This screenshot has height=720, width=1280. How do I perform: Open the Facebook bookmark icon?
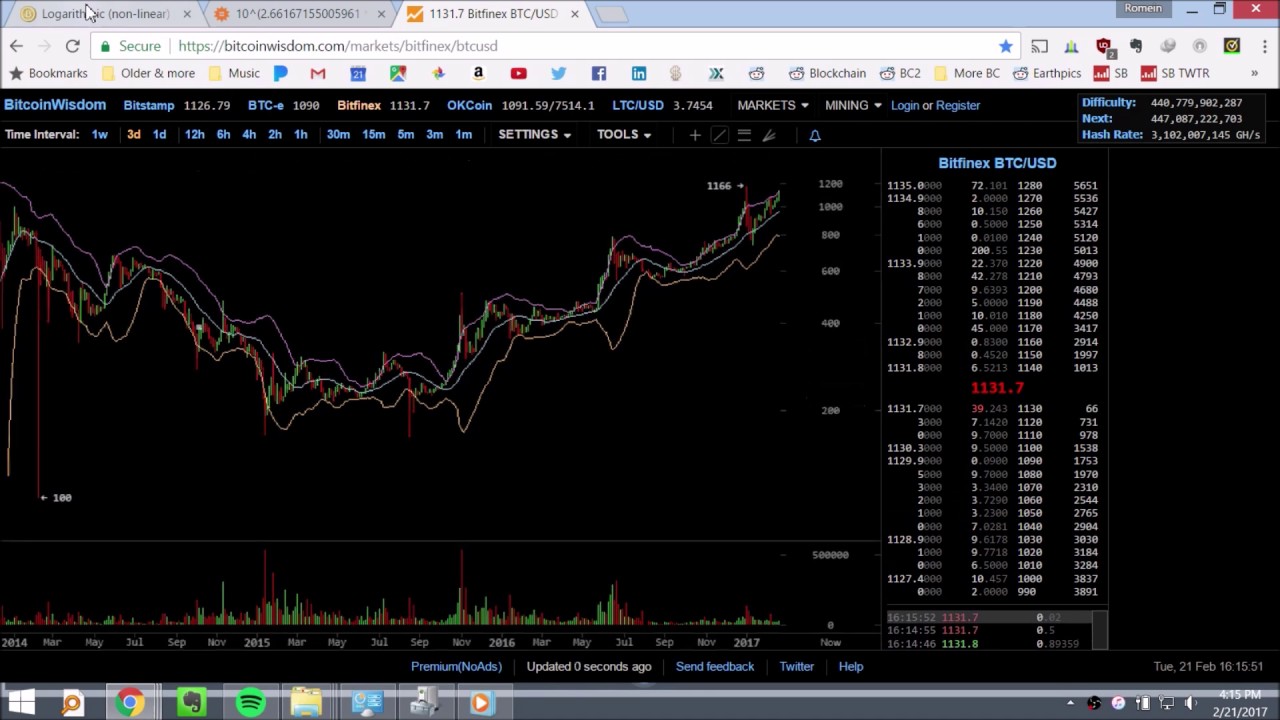point(598,73)
